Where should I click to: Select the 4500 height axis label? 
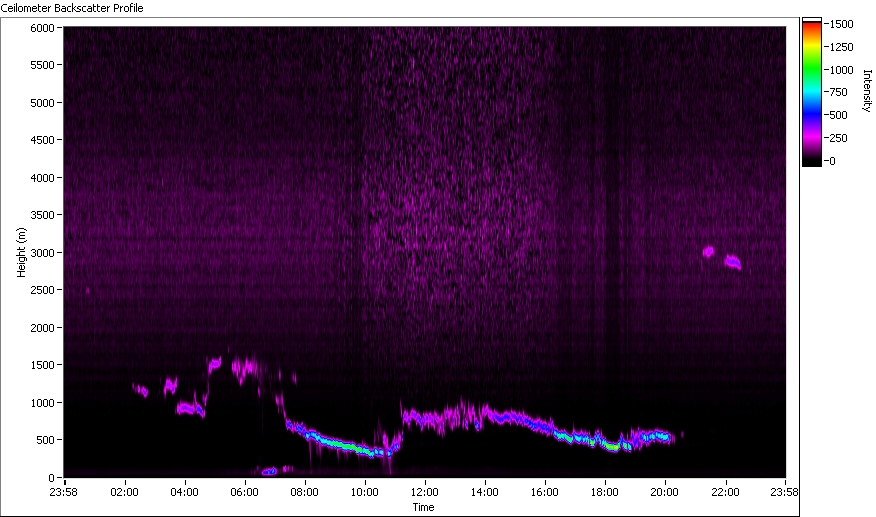[x=42, y=140]
